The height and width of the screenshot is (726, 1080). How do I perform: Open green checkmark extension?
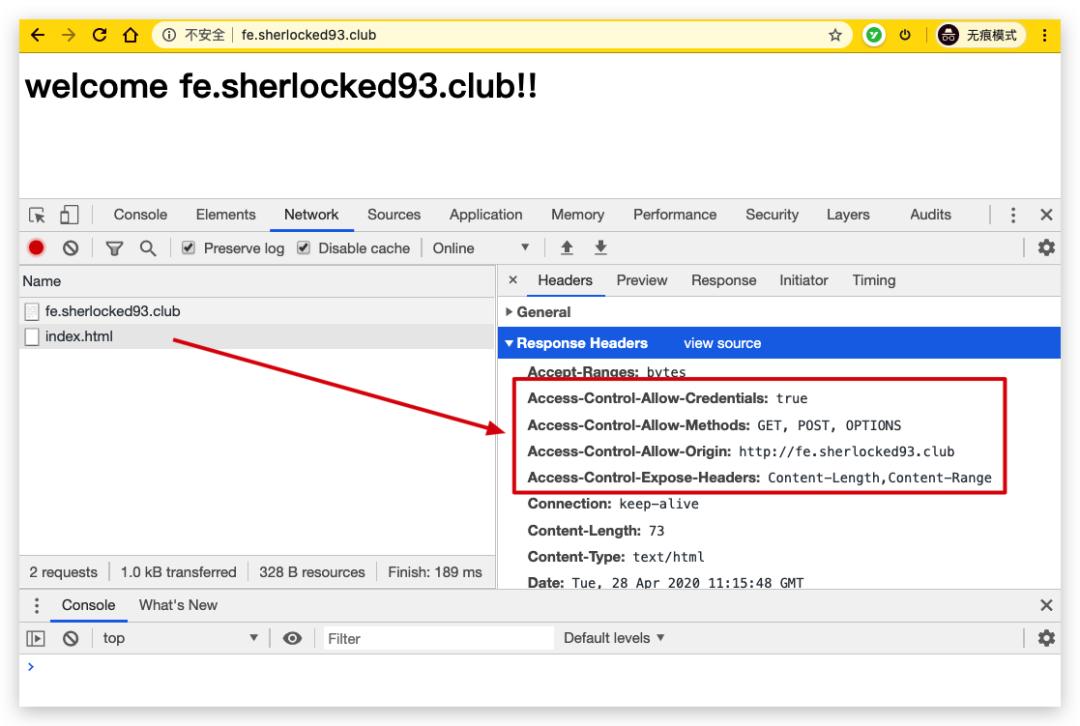coord(873,34)
